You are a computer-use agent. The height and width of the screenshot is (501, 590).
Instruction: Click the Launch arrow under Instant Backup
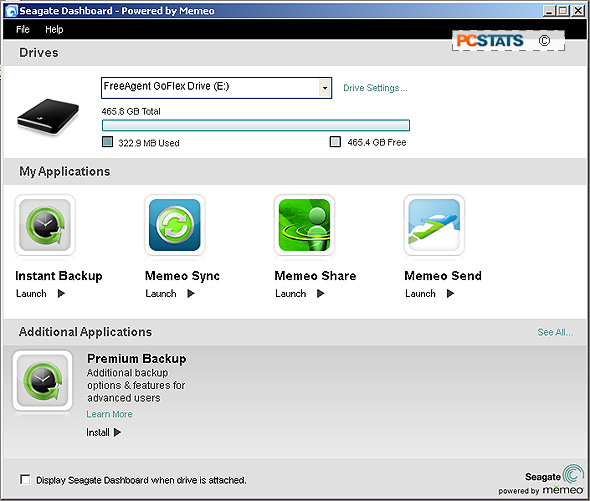pos(61,294)
